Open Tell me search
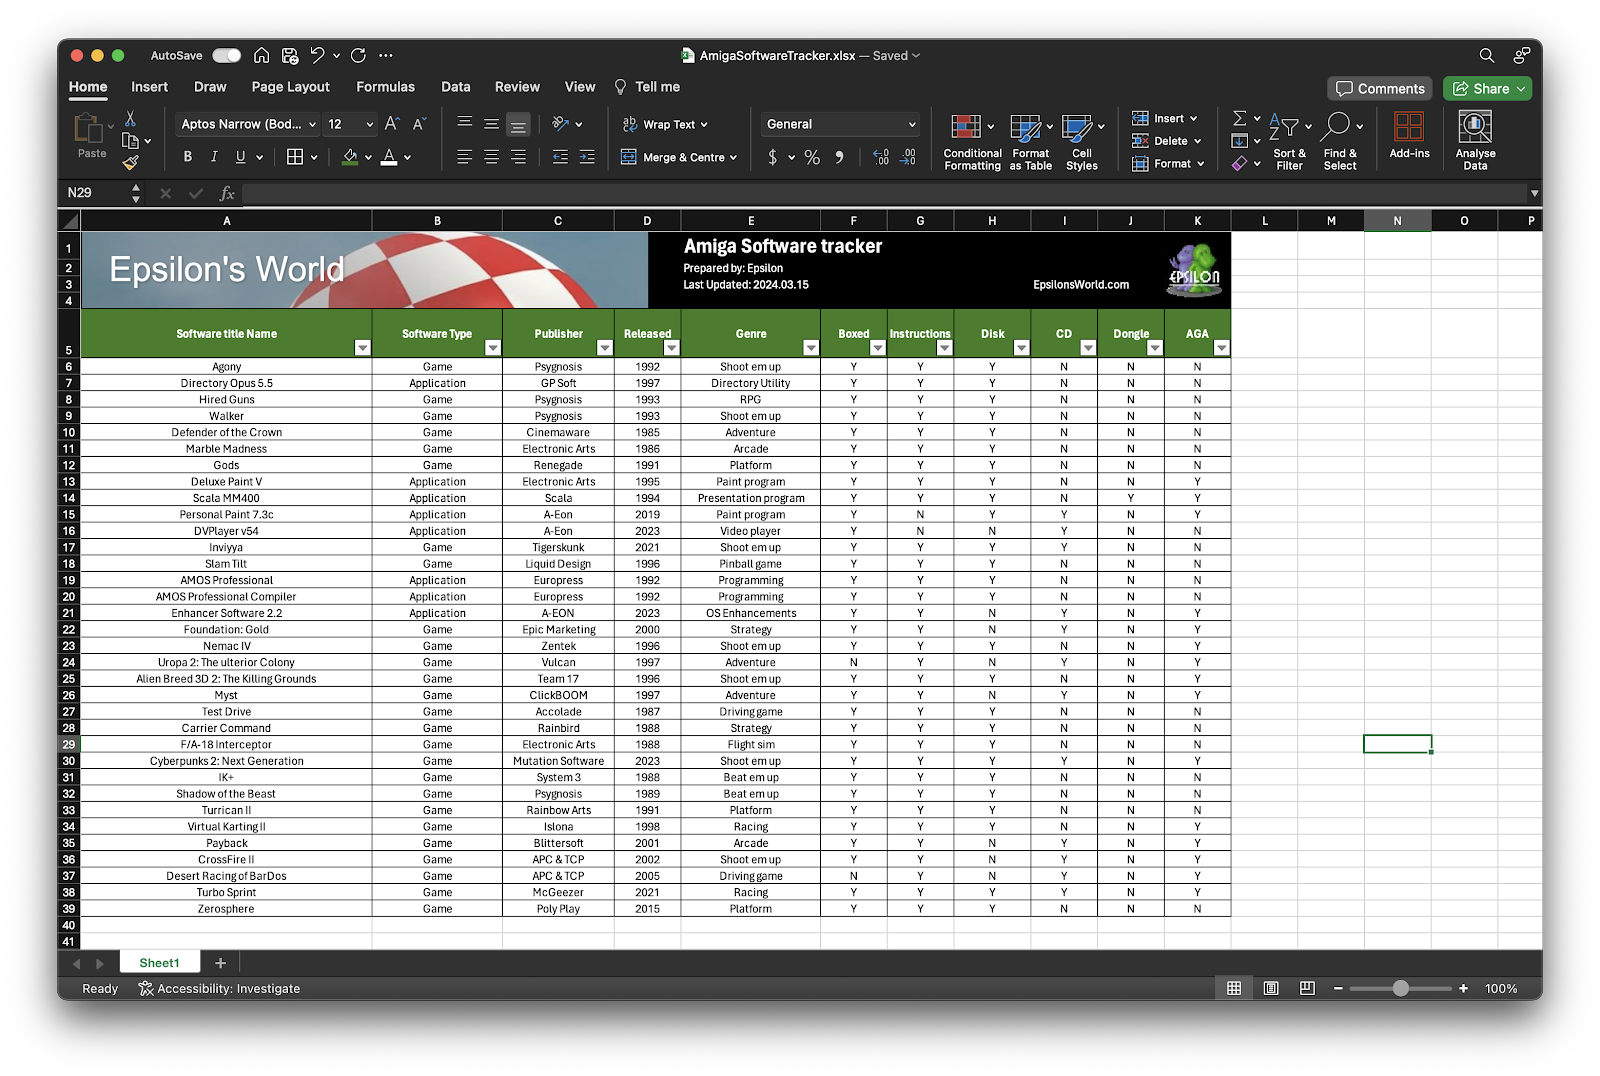The width and height of the screenshot is (1600, 1076). pos(647,87)
